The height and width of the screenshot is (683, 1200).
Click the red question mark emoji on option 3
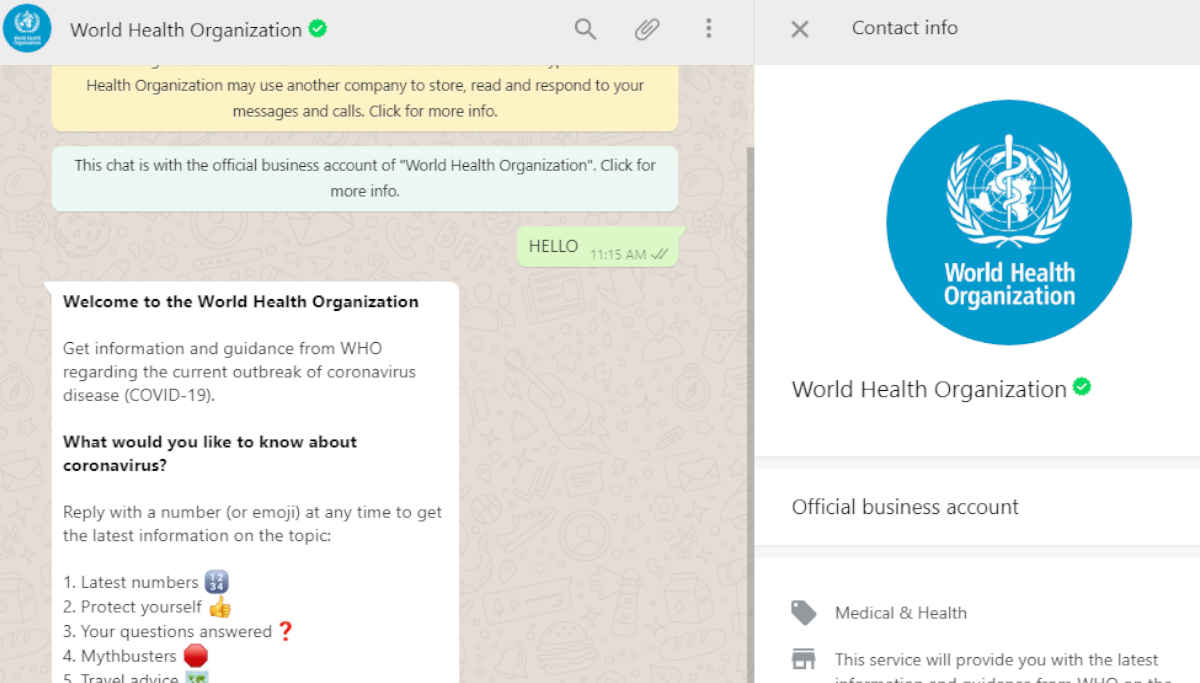[288, 631]
